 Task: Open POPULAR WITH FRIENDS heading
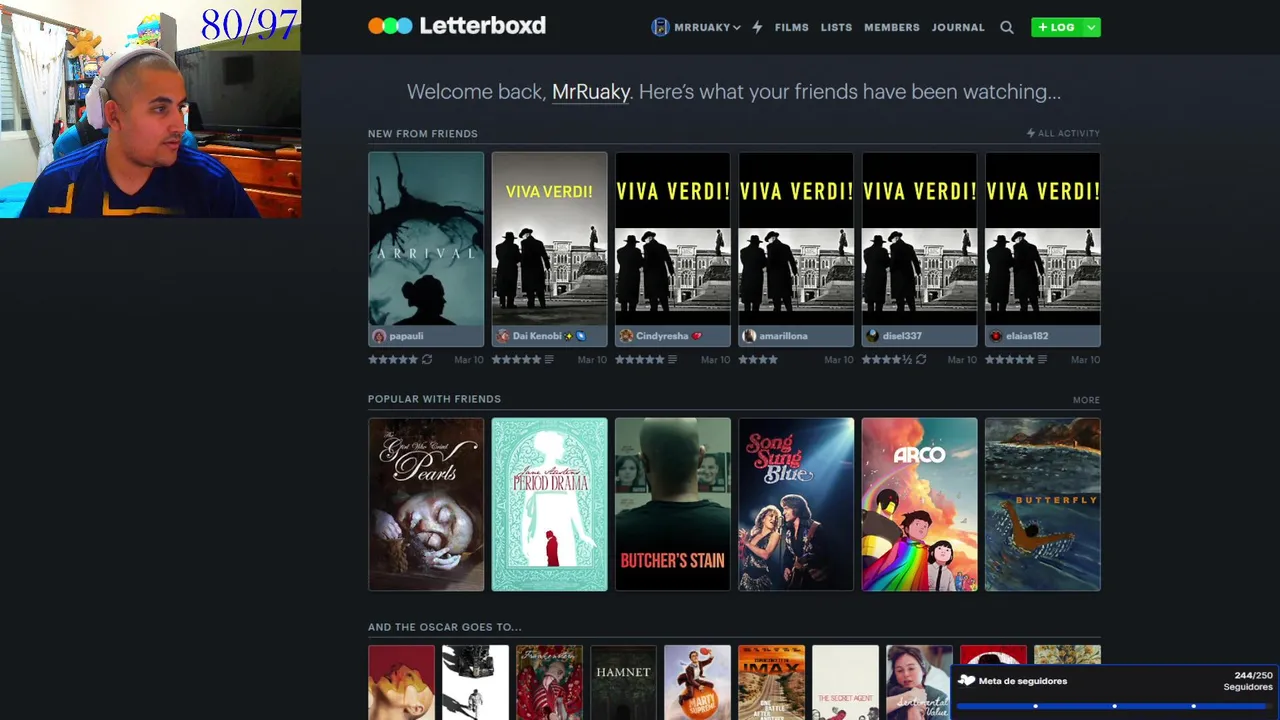pos(434,399)
